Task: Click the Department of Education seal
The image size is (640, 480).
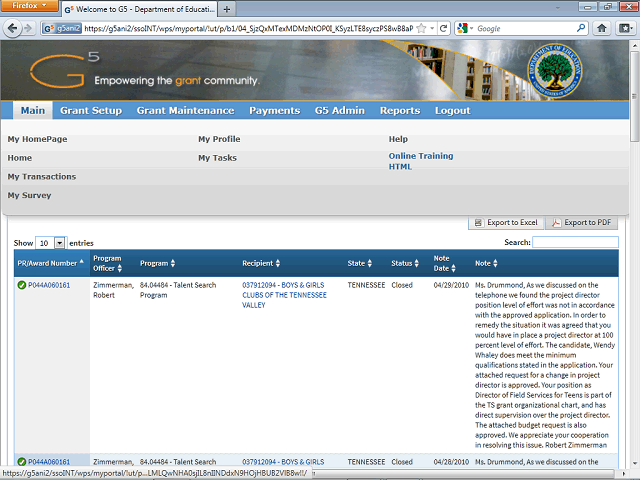Action: [x=555, y=71]
